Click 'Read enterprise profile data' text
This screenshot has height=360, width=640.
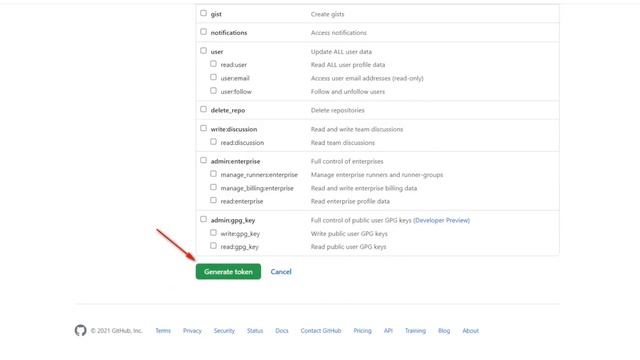coord(350,201)
